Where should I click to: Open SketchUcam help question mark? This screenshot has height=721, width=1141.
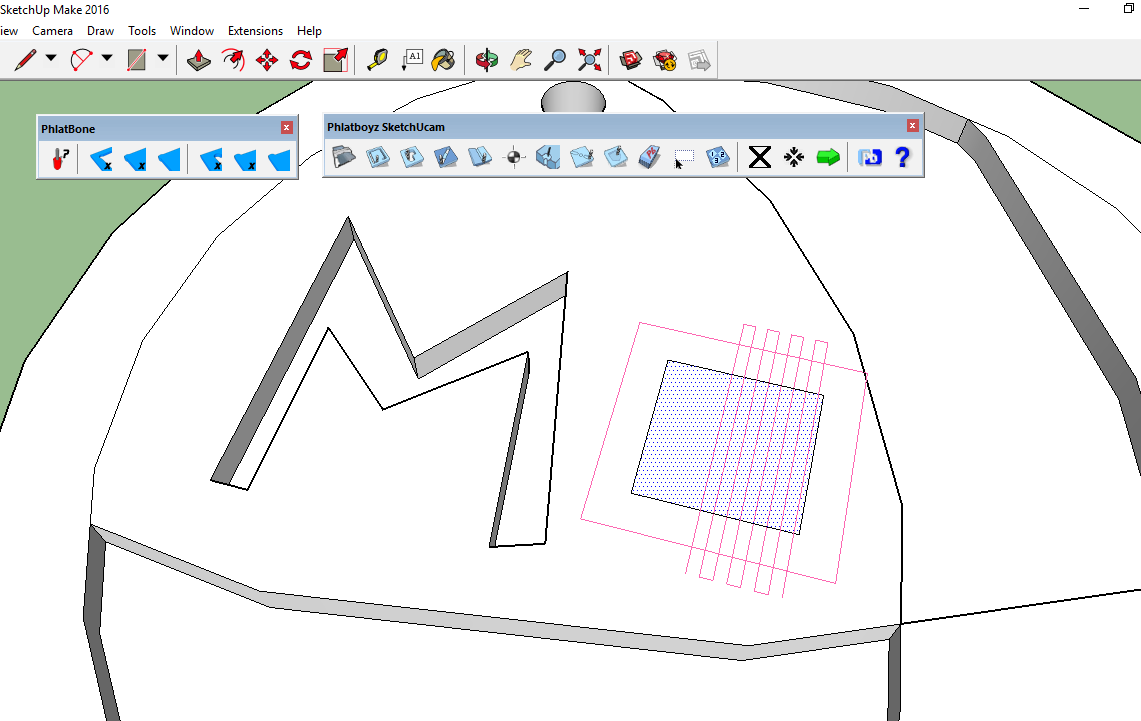[902, 157]
